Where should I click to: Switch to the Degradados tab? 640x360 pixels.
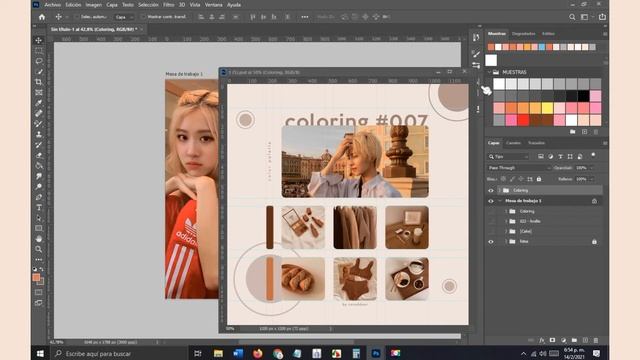[524, 34]
